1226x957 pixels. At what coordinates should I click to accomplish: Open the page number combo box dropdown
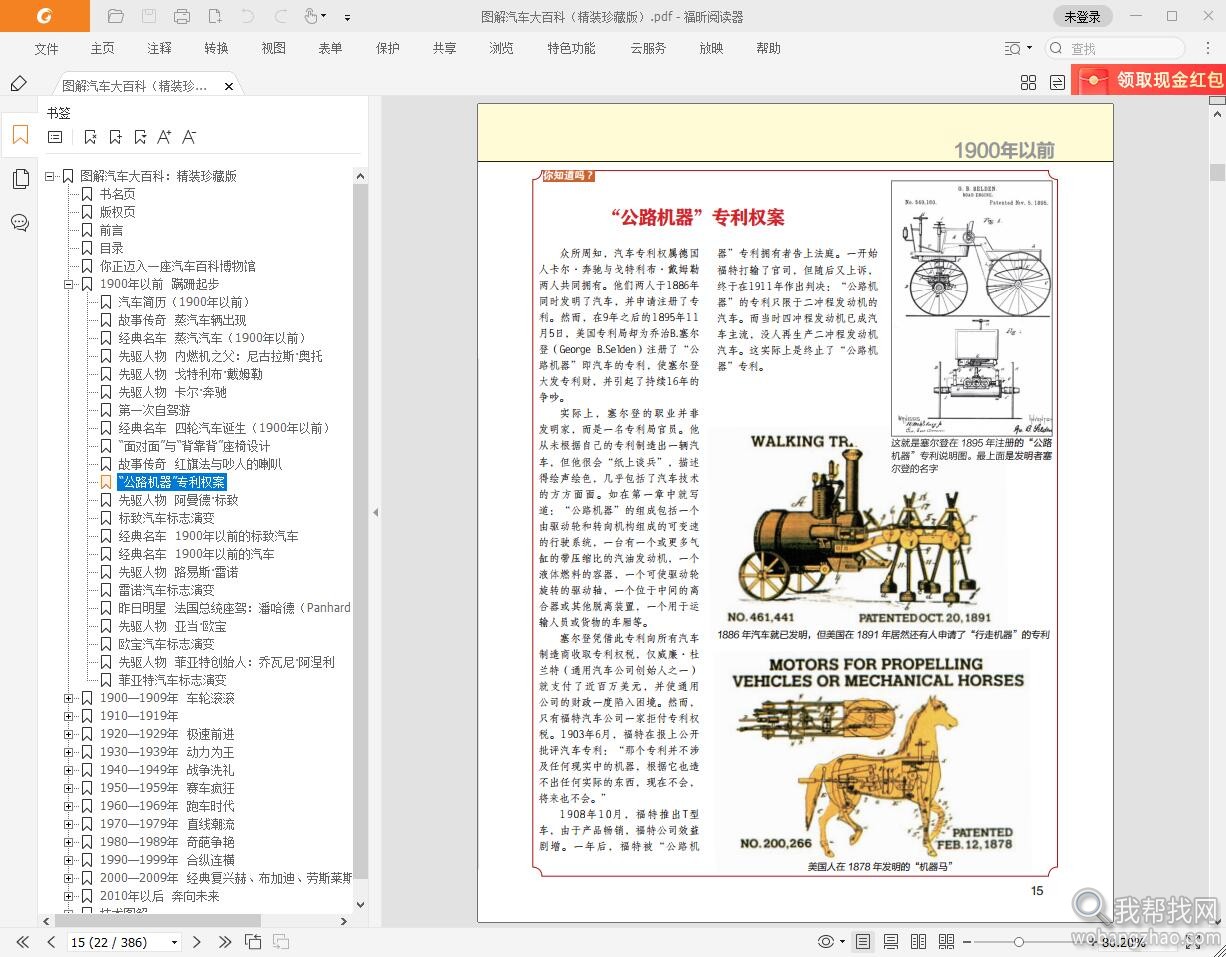175,942
